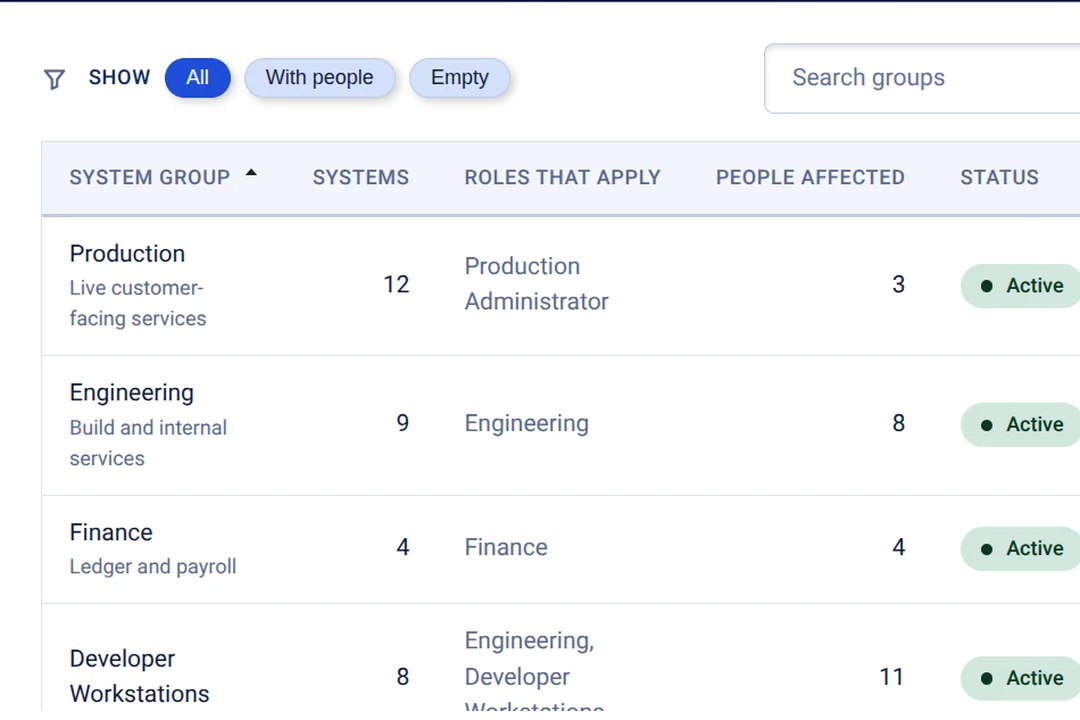The image size is (1080, 720).
Task: Filter to Empty groups
Action: (x=459, y=78)
